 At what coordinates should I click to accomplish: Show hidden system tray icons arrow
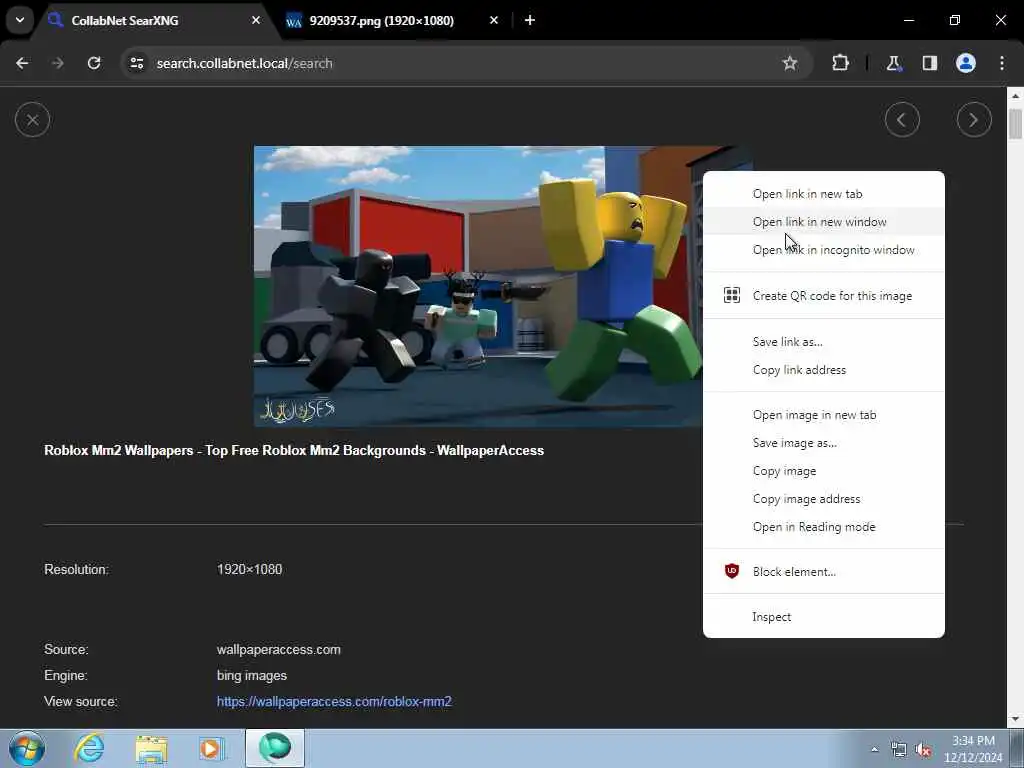tap(874, 749)
